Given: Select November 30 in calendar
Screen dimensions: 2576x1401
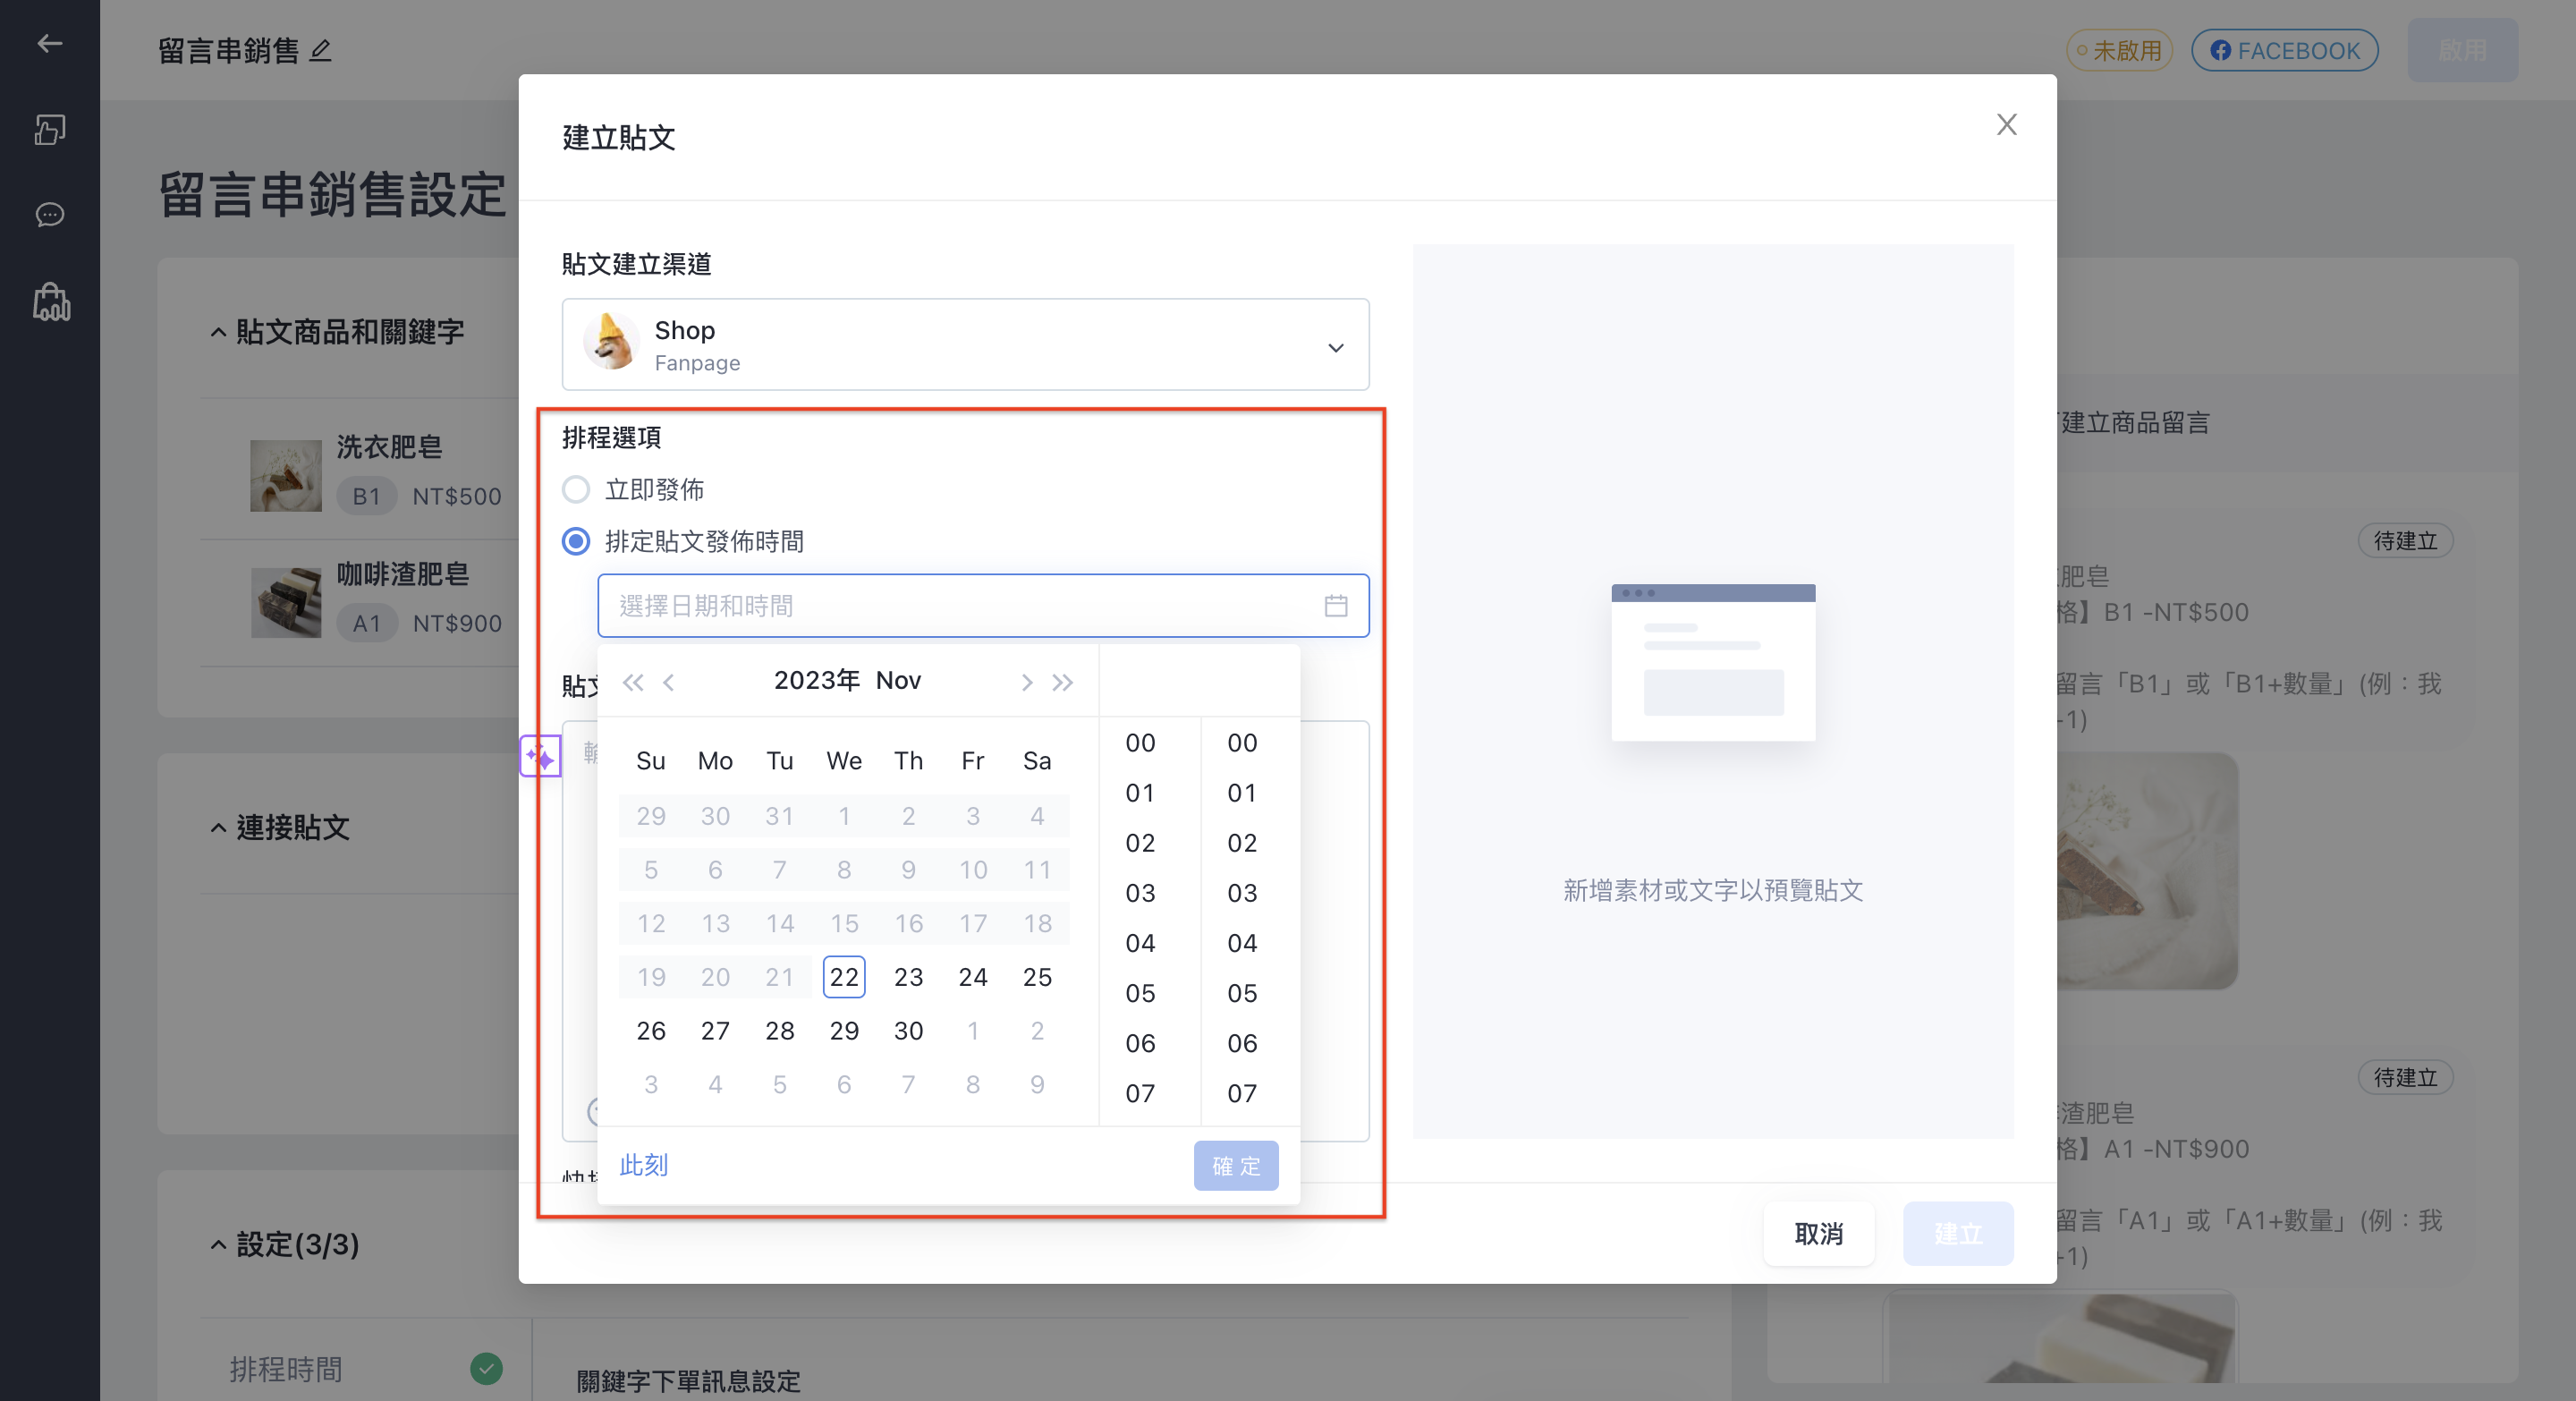Looking at the screenshot, I should (908, 1031).
